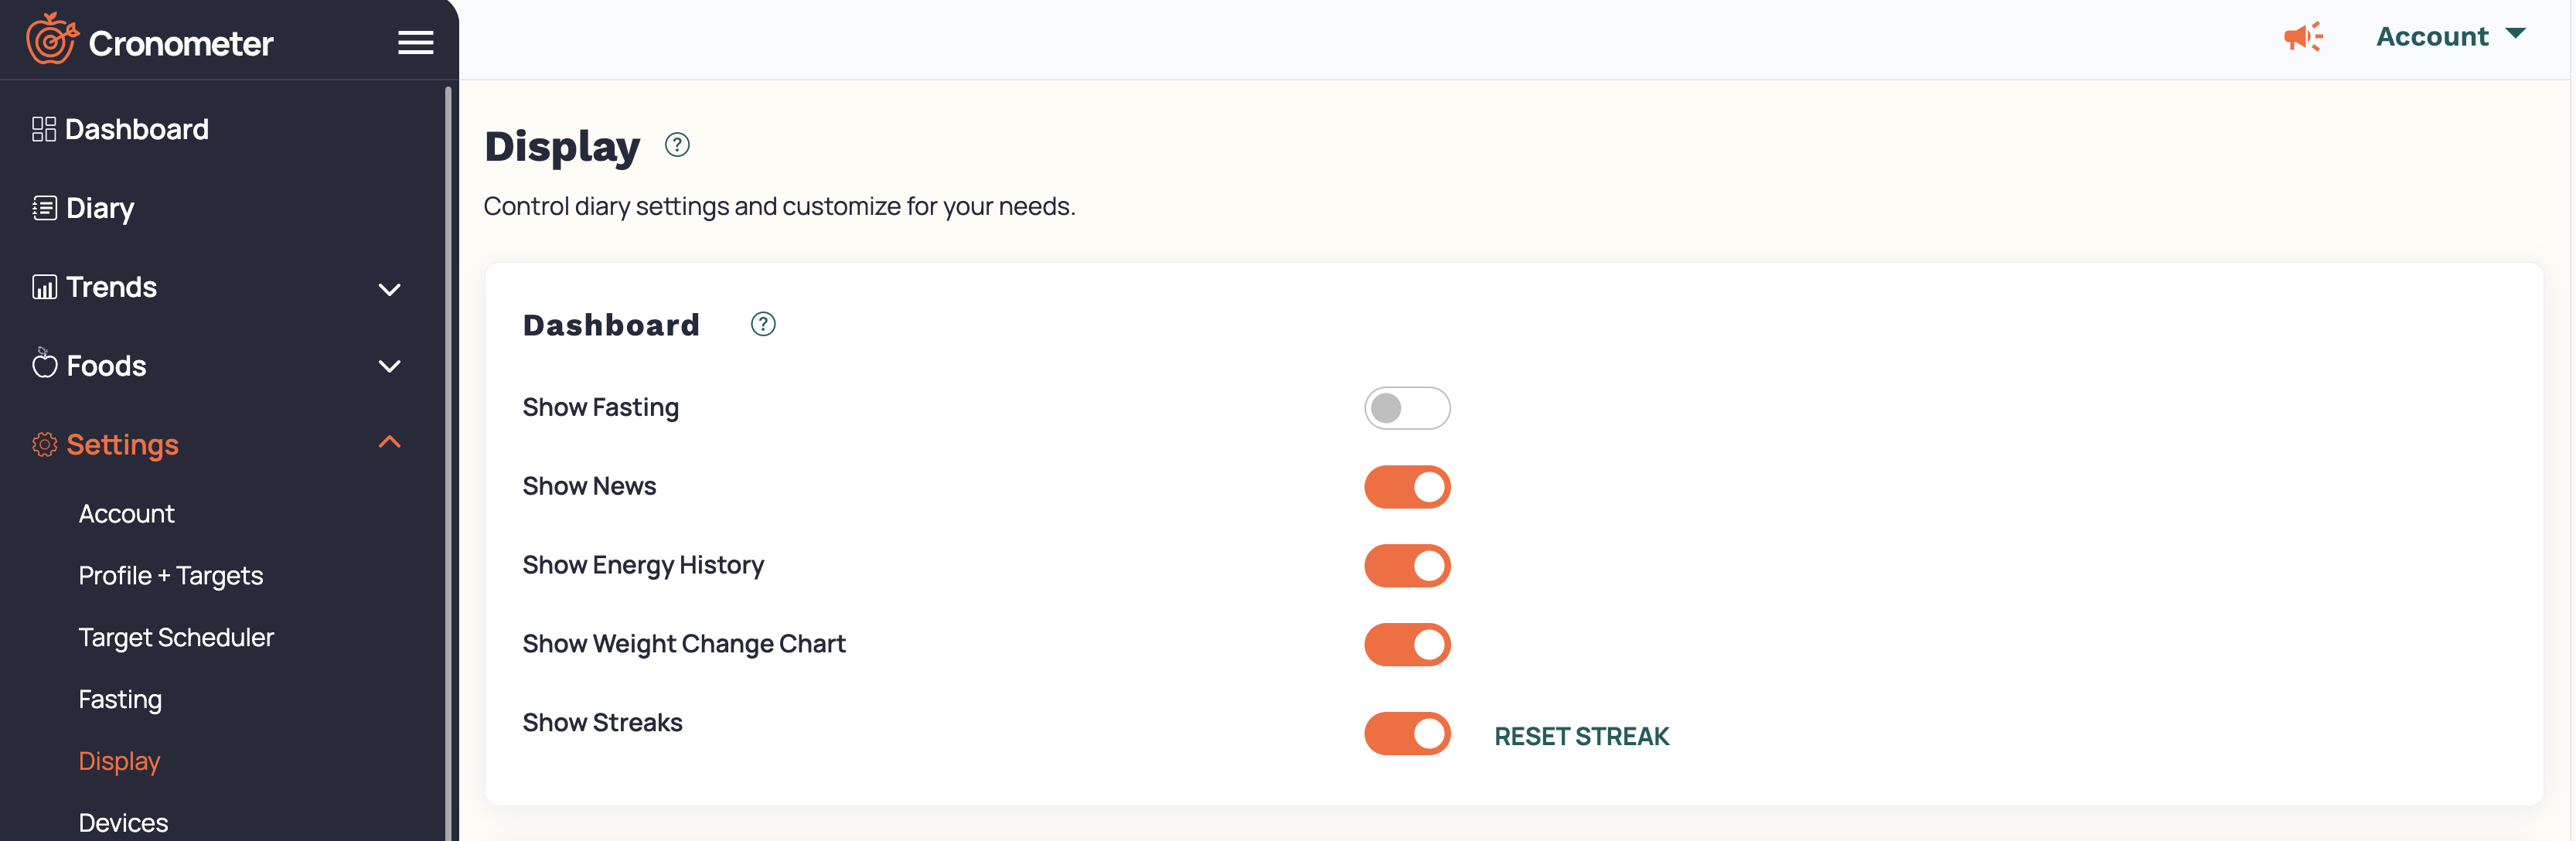Viewport: 2576px width, 841px height.
Task: Click the RESET STREAK link
Action: coord(1581,737)
